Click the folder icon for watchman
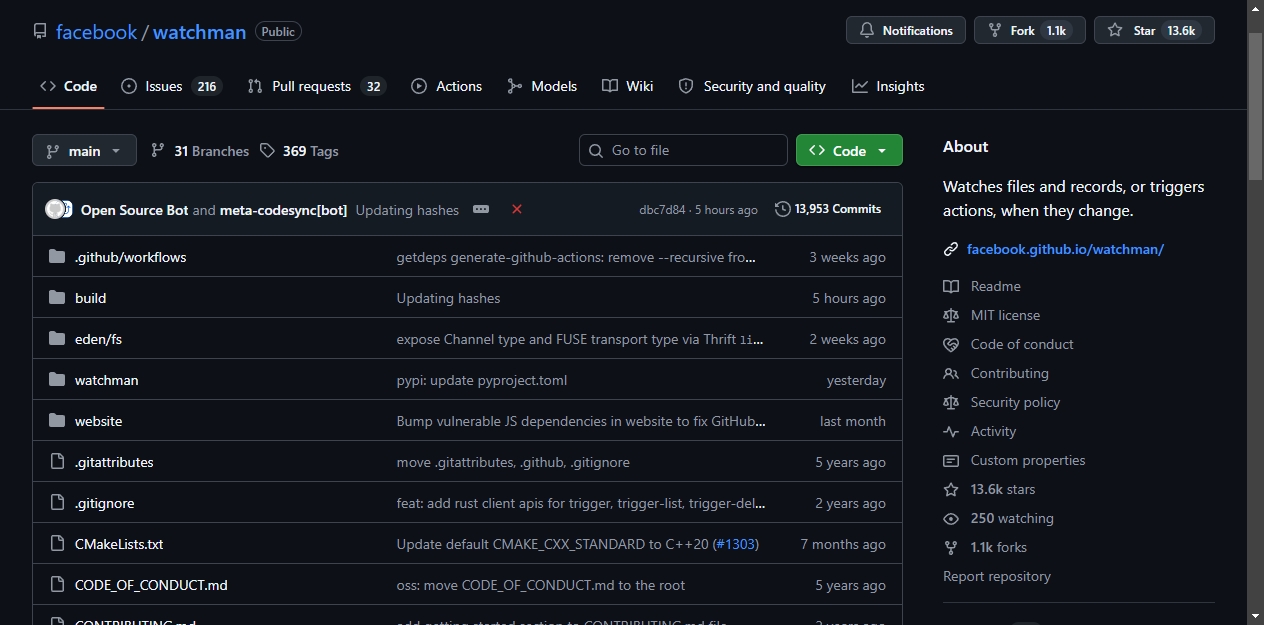The width and height of the screenshot is (1264, 625). (57, 380)
